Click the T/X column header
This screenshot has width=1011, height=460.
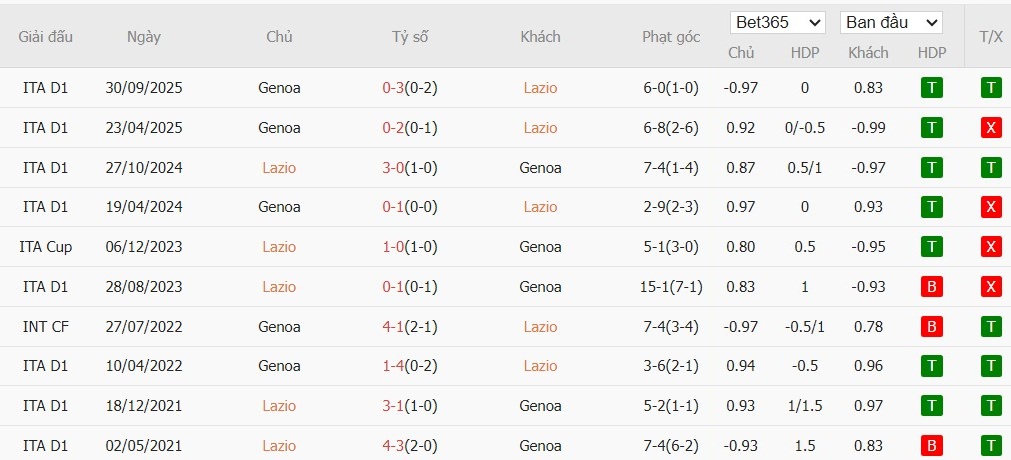pos(991,37)
